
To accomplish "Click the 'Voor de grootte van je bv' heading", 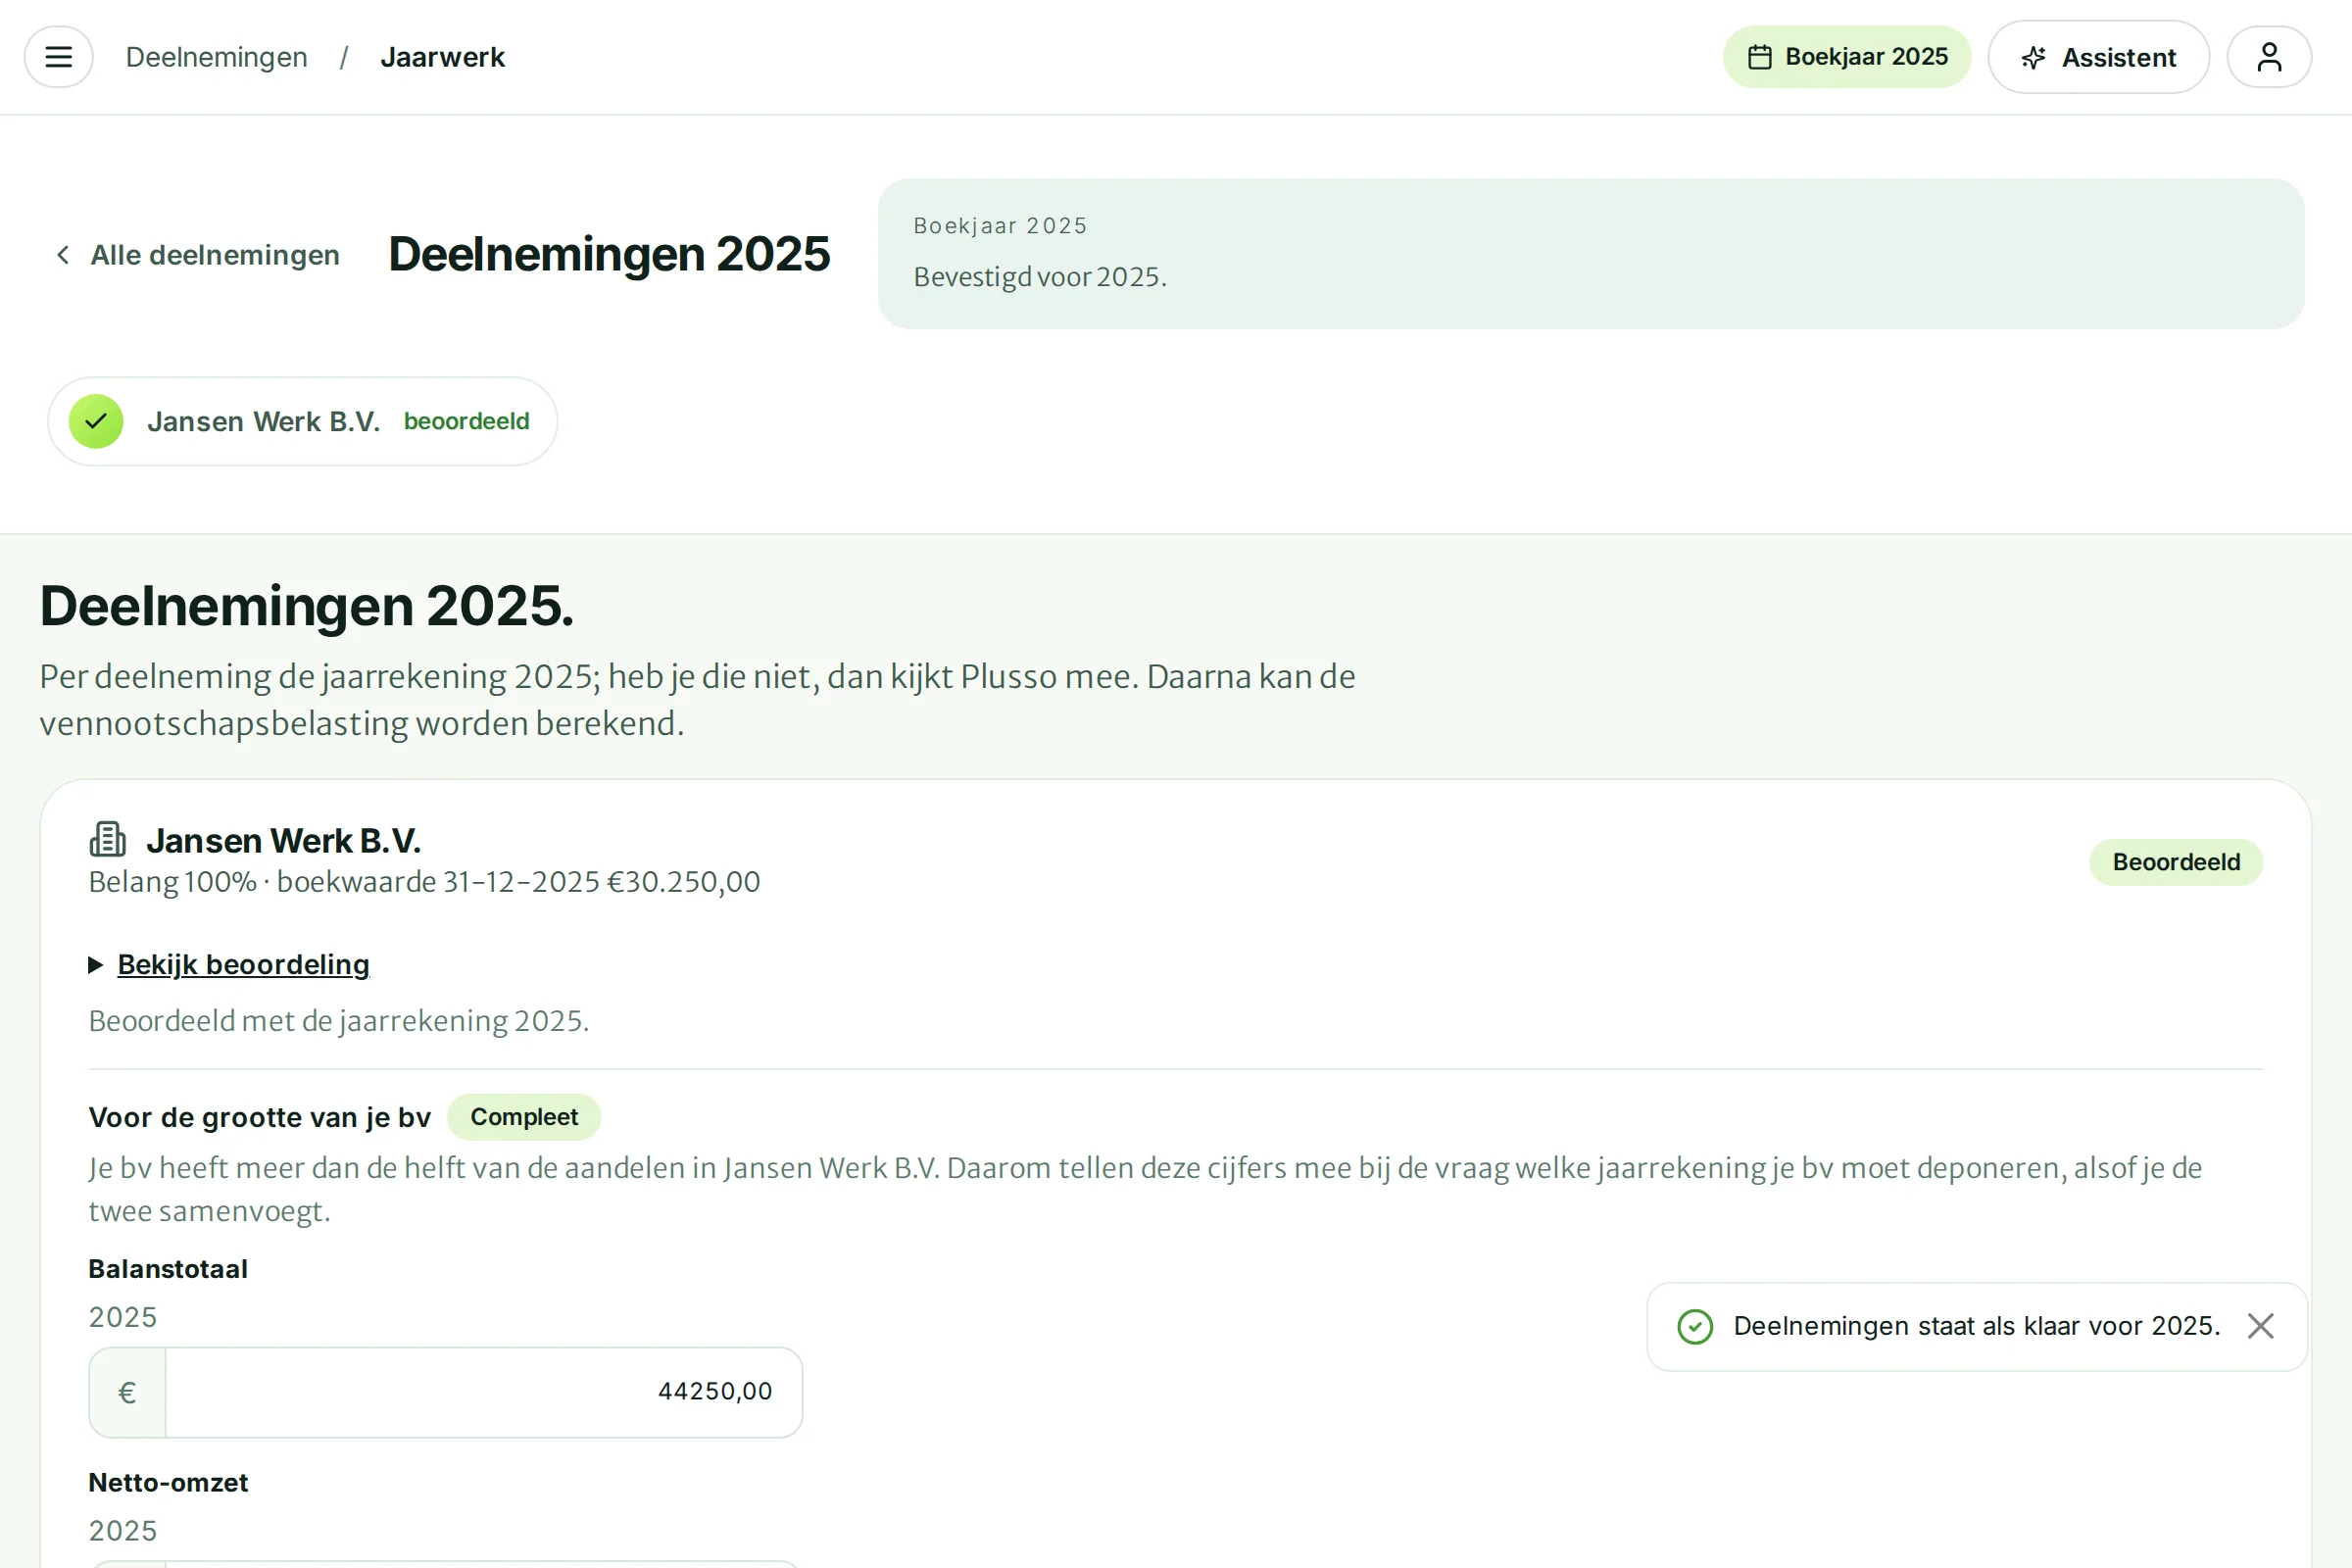I will 260,1117.
